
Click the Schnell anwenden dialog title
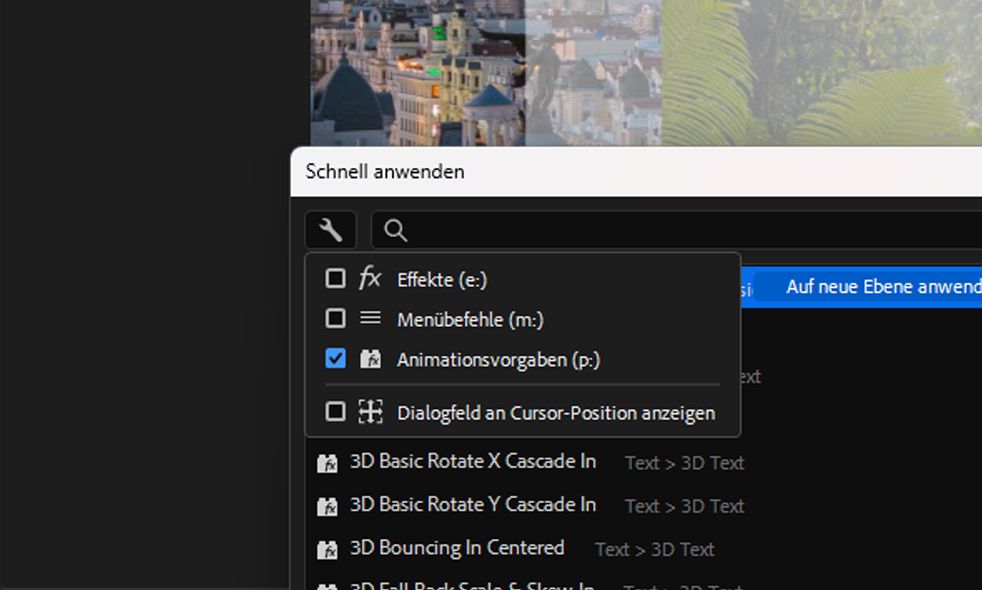[385, 171]
